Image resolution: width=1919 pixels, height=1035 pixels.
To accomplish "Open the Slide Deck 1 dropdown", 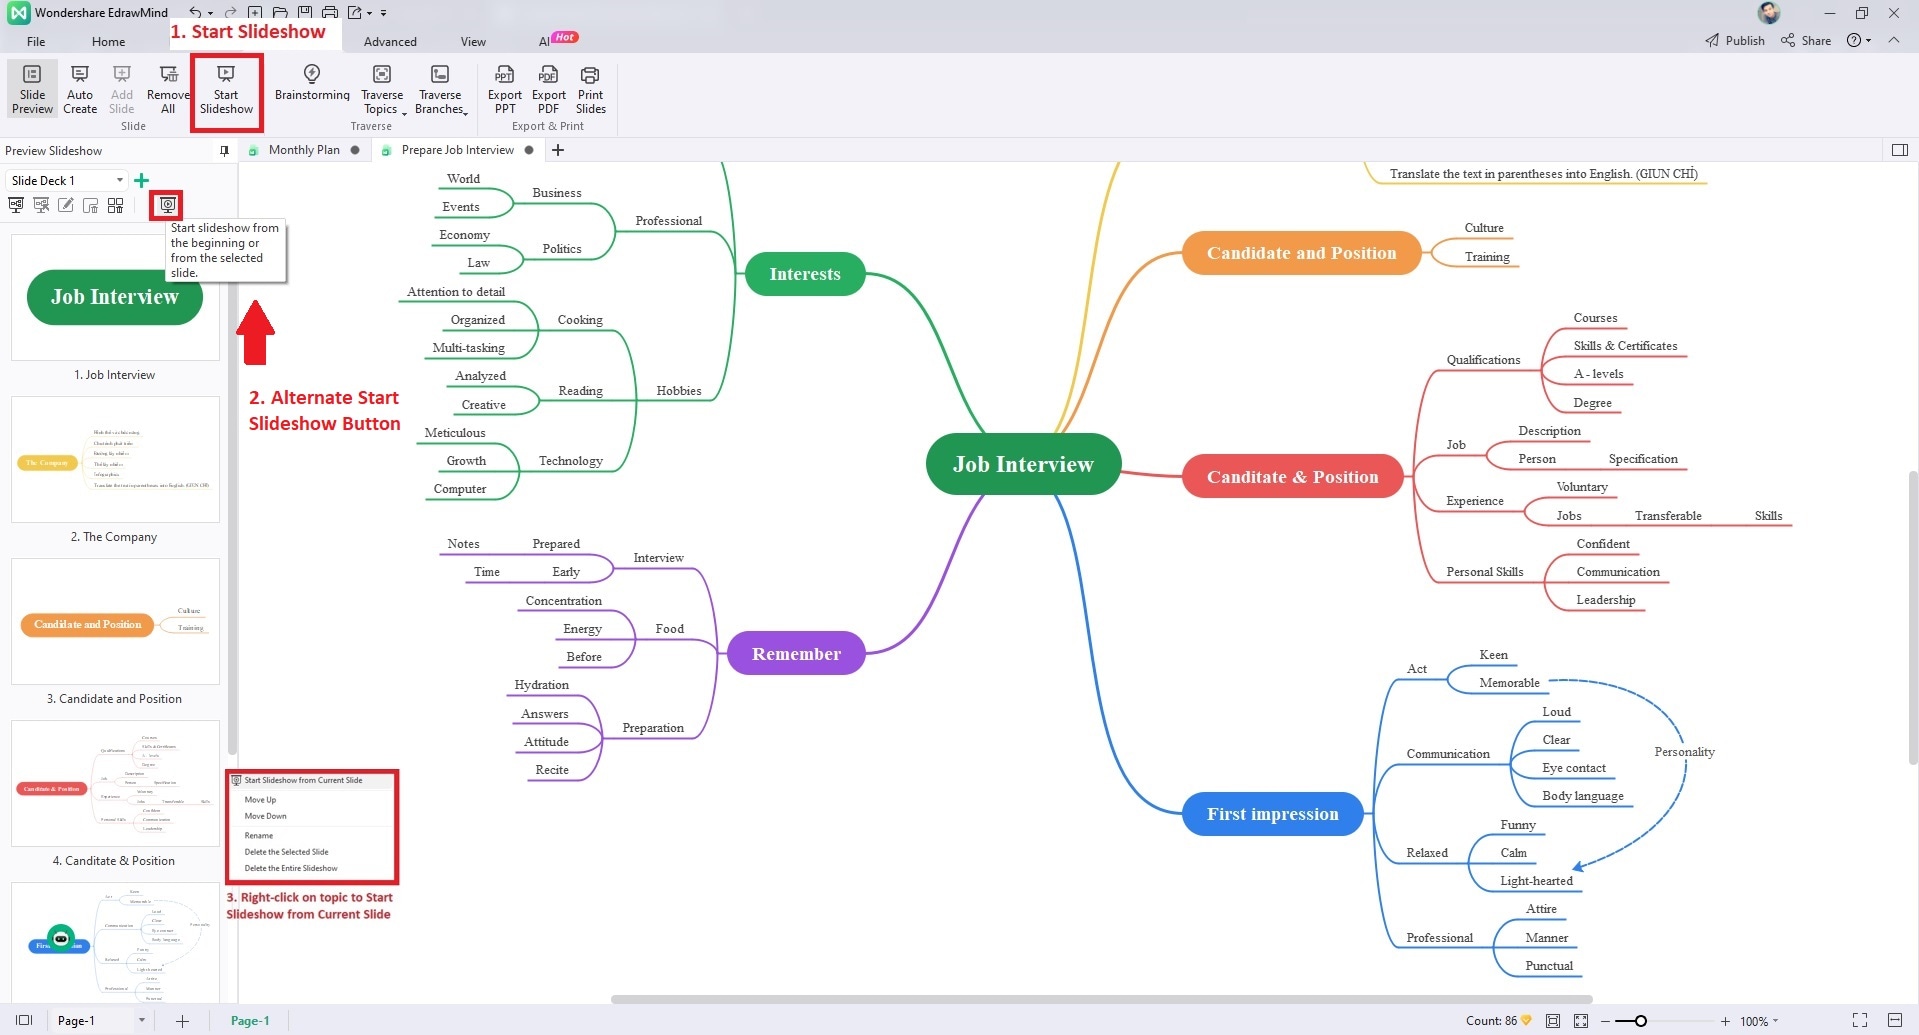I will coord(66,180).
